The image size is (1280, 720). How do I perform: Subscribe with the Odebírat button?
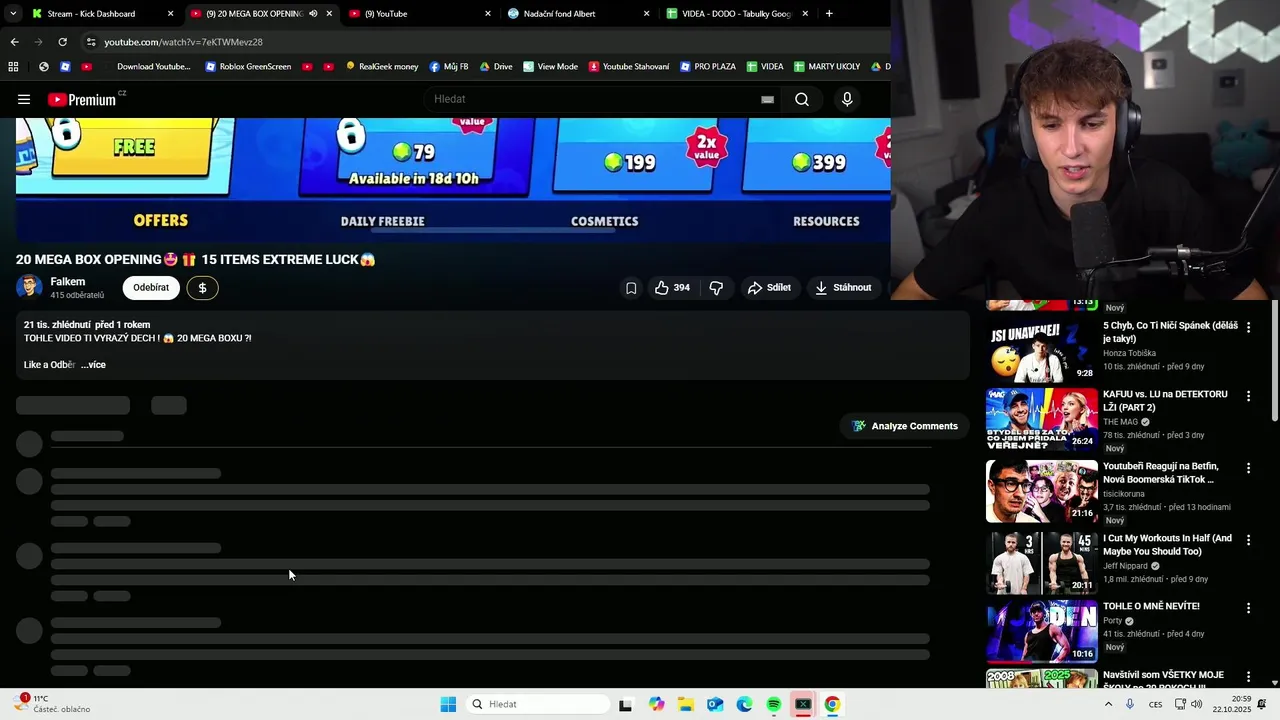tap(151, 288)
